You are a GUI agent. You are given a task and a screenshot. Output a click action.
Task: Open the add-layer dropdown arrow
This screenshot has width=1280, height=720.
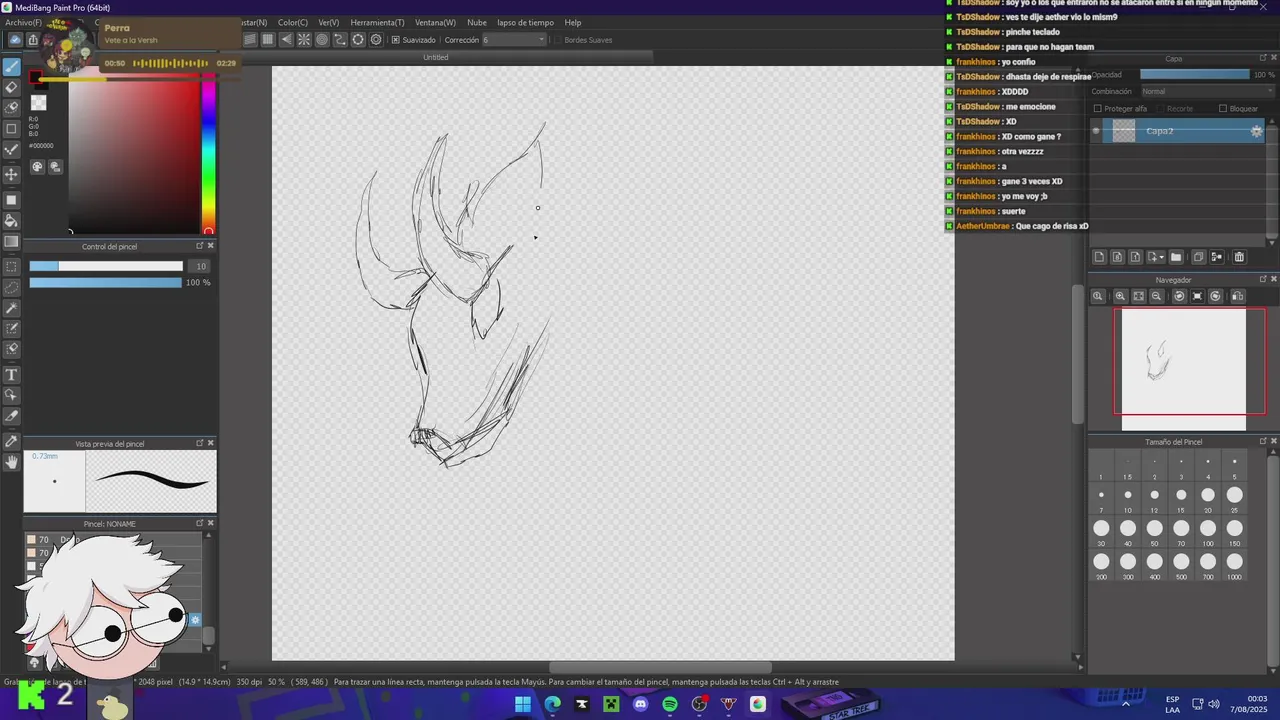1161,257
